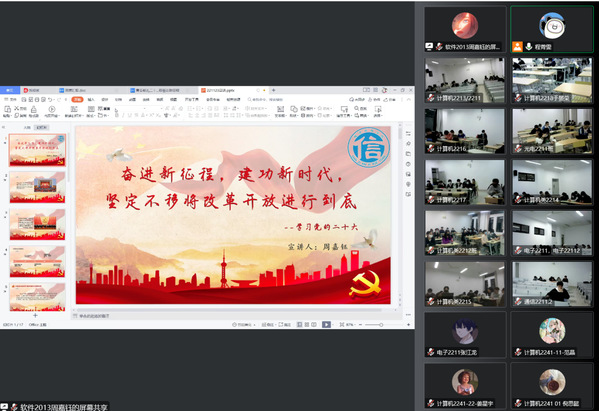Click the Cut scissors icon
The width and height of the screenshot is (599, 411).
click(17, 108)
